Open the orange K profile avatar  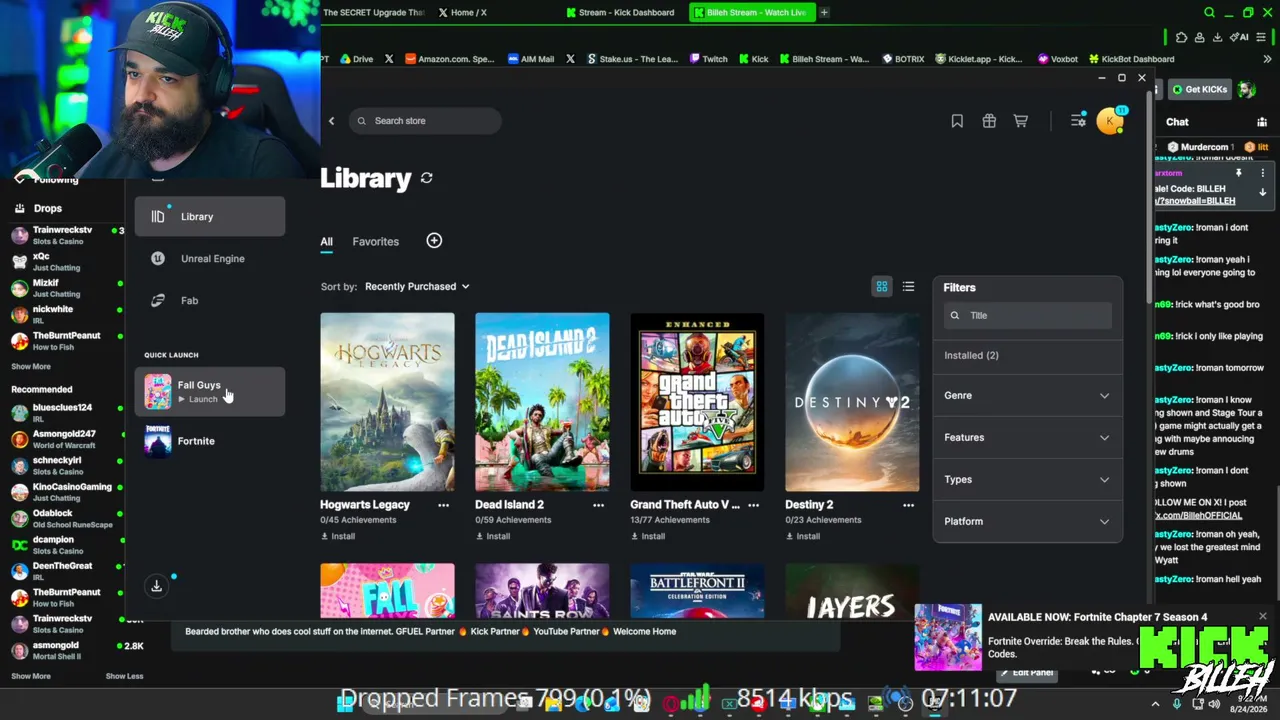point(1110,121)
